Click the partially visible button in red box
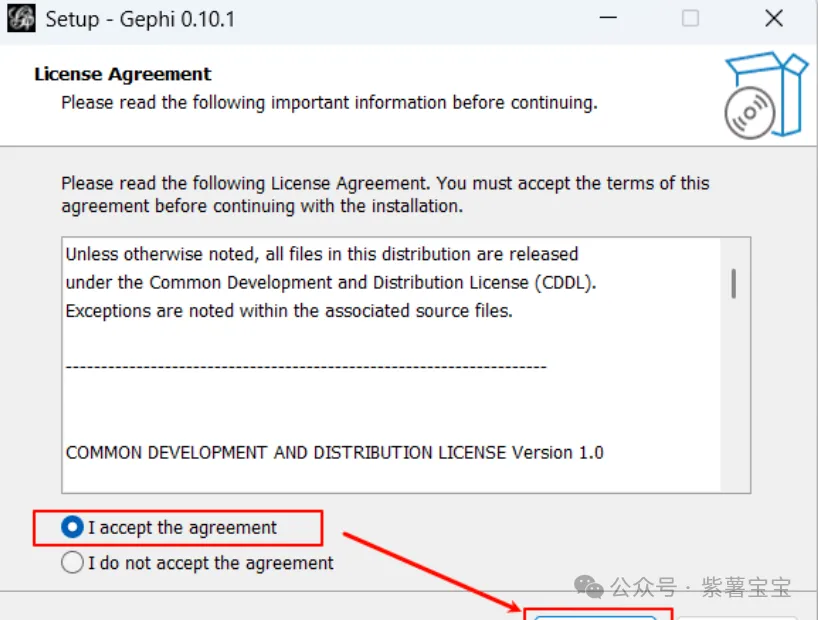 [x=596, y=613]
